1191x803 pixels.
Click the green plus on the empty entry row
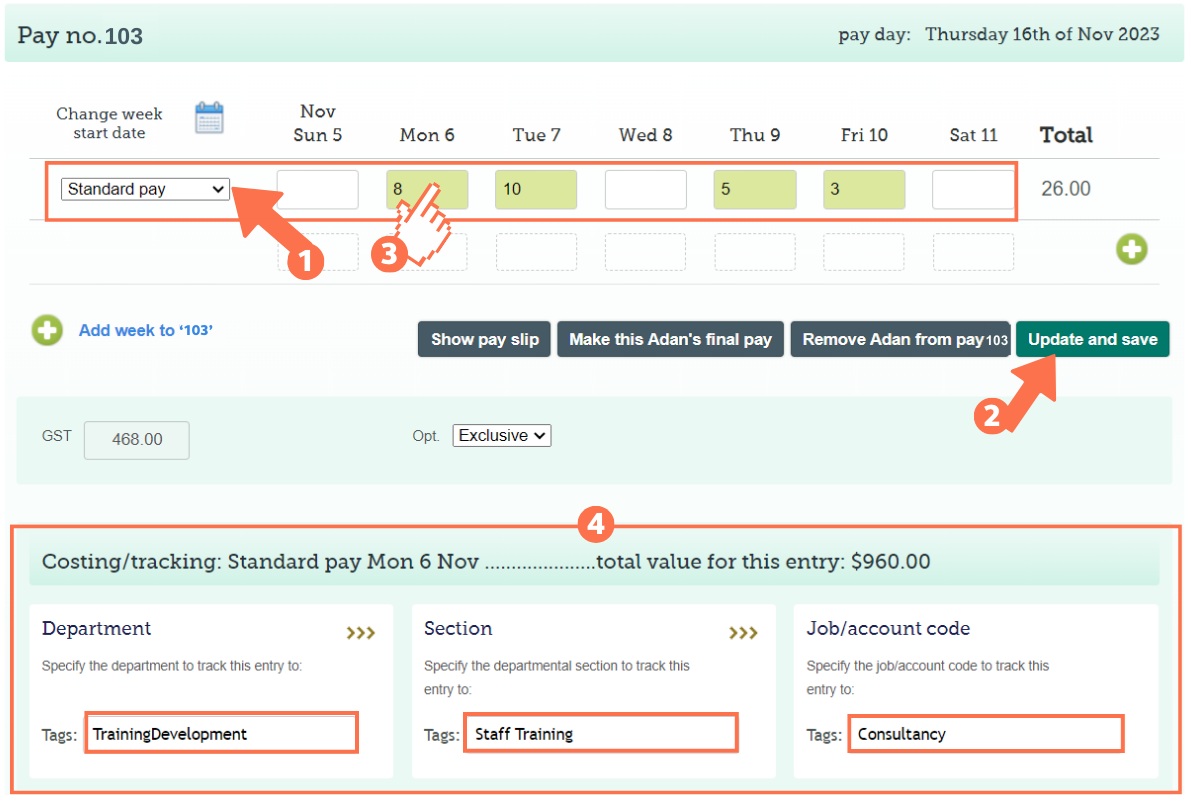tap(1131, 250)
